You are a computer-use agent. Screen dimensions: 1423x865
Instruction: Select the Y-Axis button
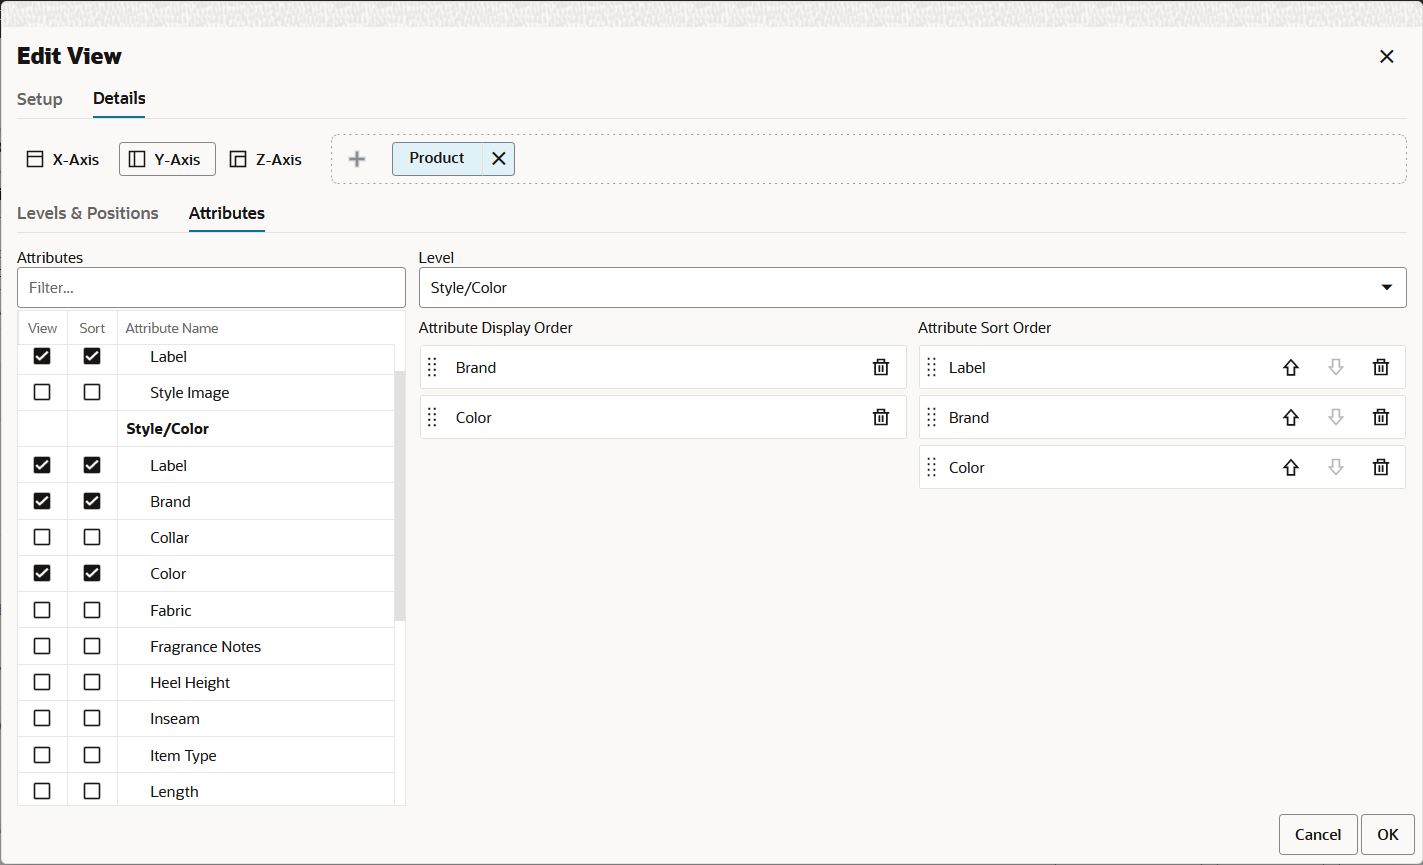[167, 159]
